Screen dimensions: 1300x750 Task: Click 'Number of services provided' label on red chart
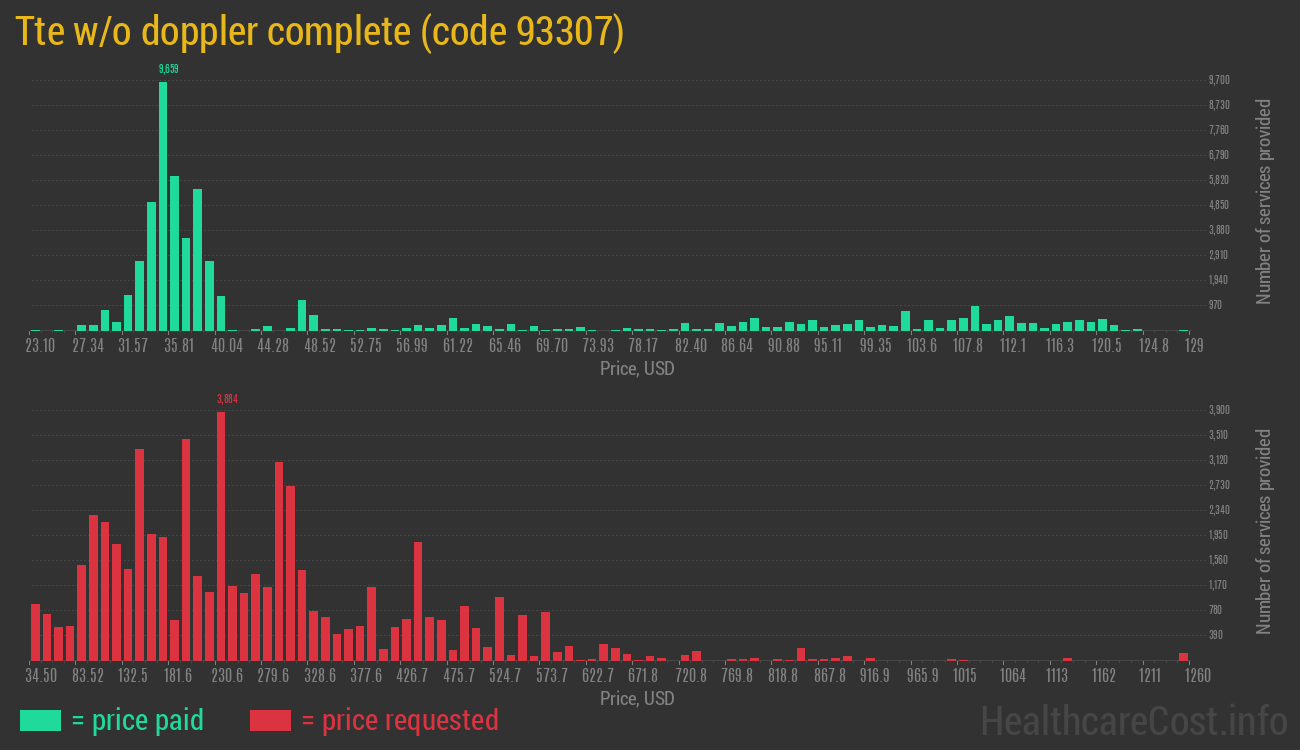1264,528
